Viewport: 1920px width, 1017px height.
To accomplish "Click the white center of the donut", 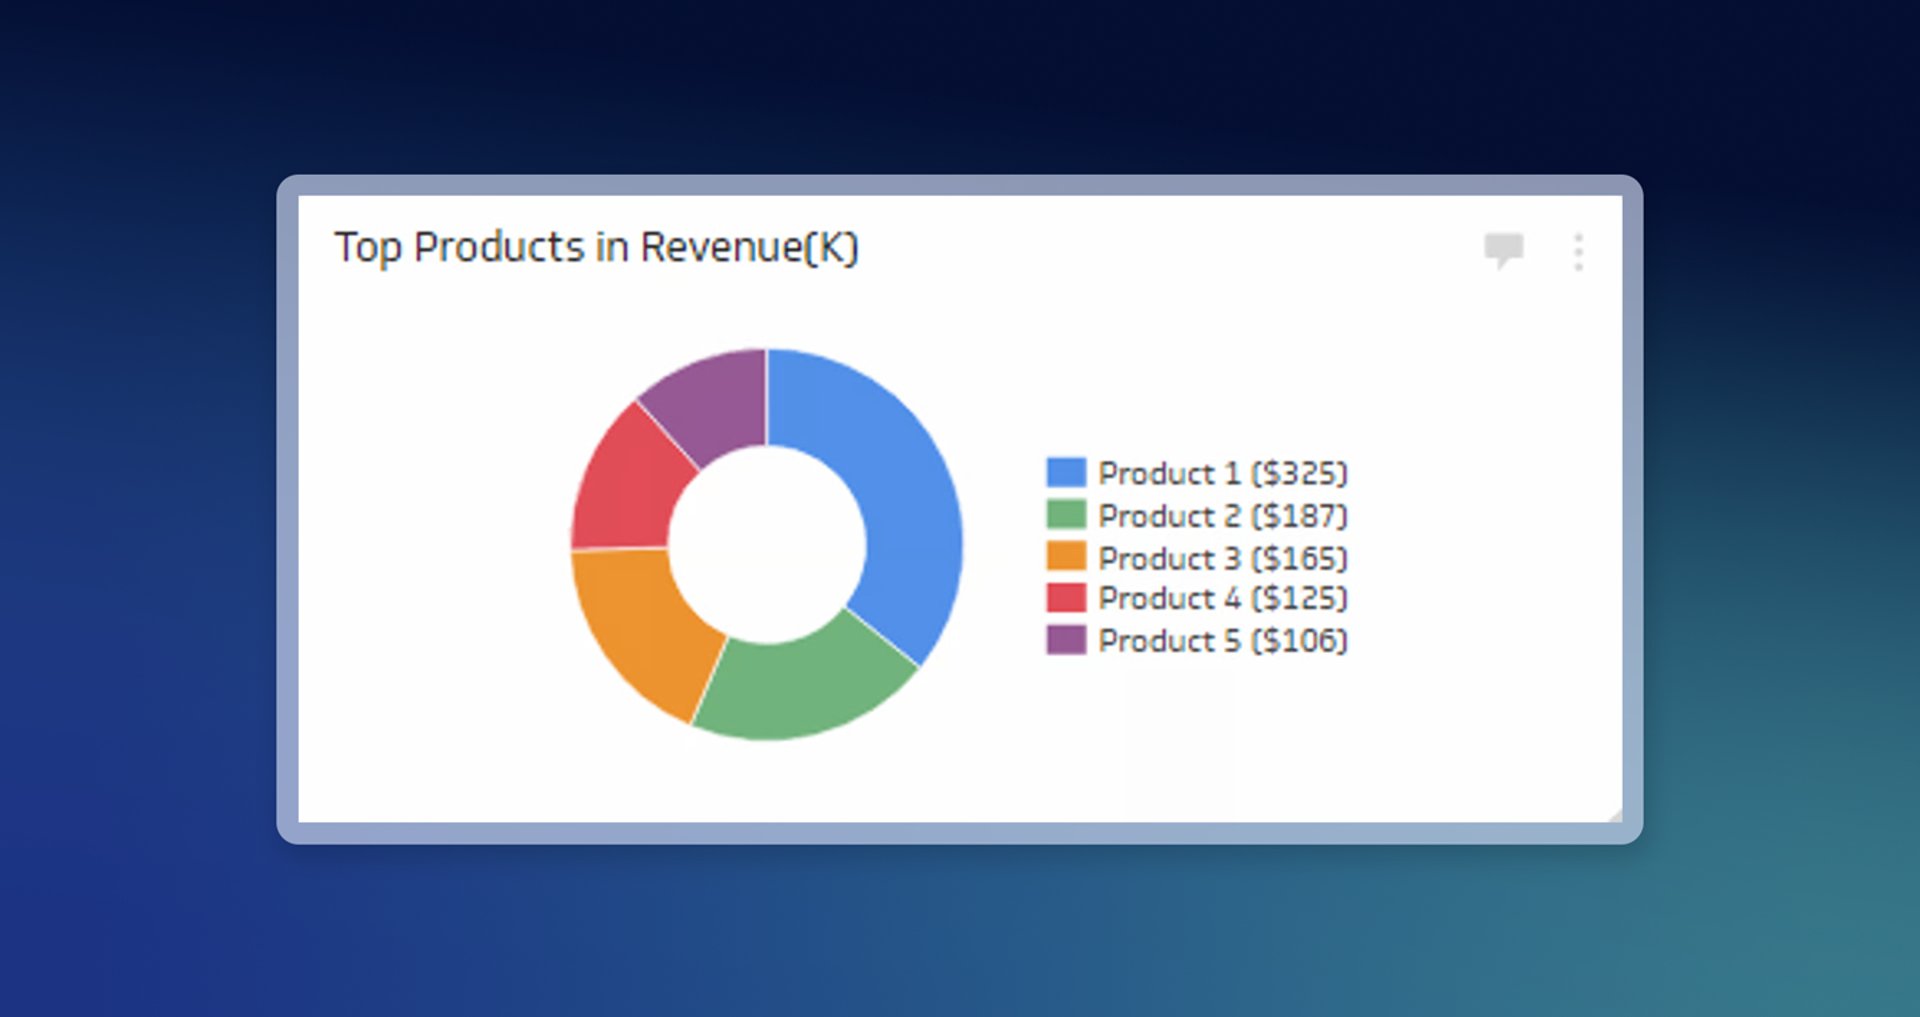I will point(767,545).
